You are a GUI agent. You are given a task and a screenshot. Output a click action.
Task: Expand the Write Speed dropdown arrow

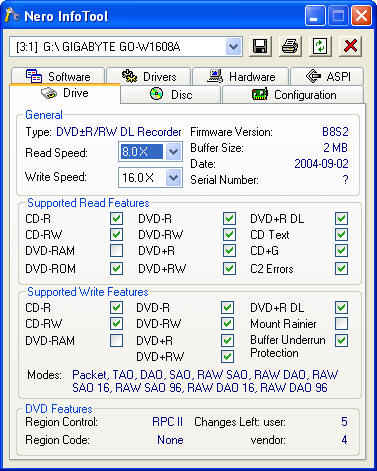pyautogui.click(x=173, y=177)
